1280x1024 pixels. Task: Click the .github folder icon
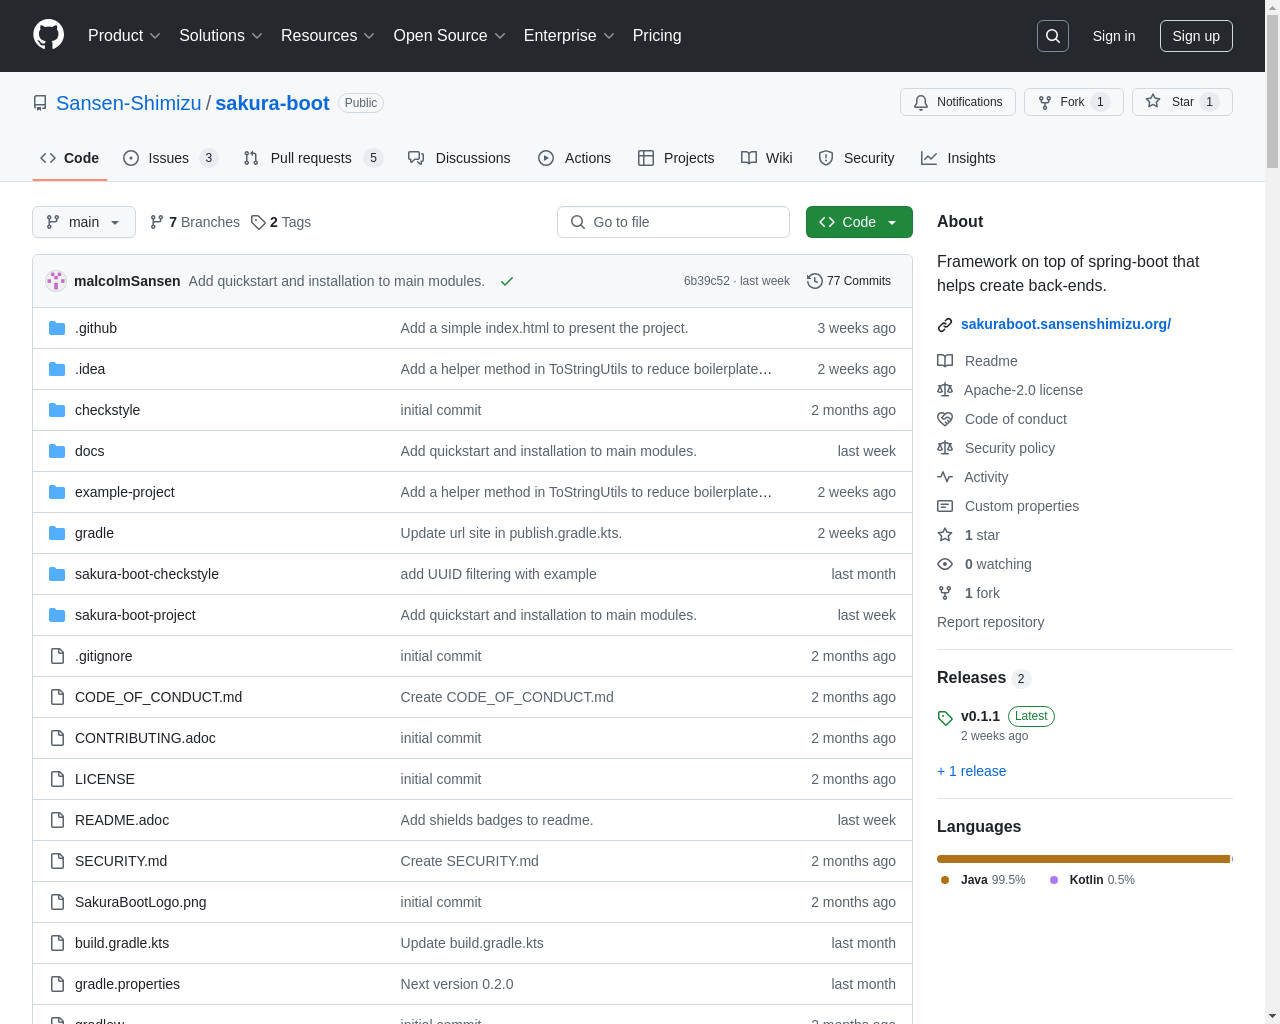pyautogui.click(x=57, y=328)
